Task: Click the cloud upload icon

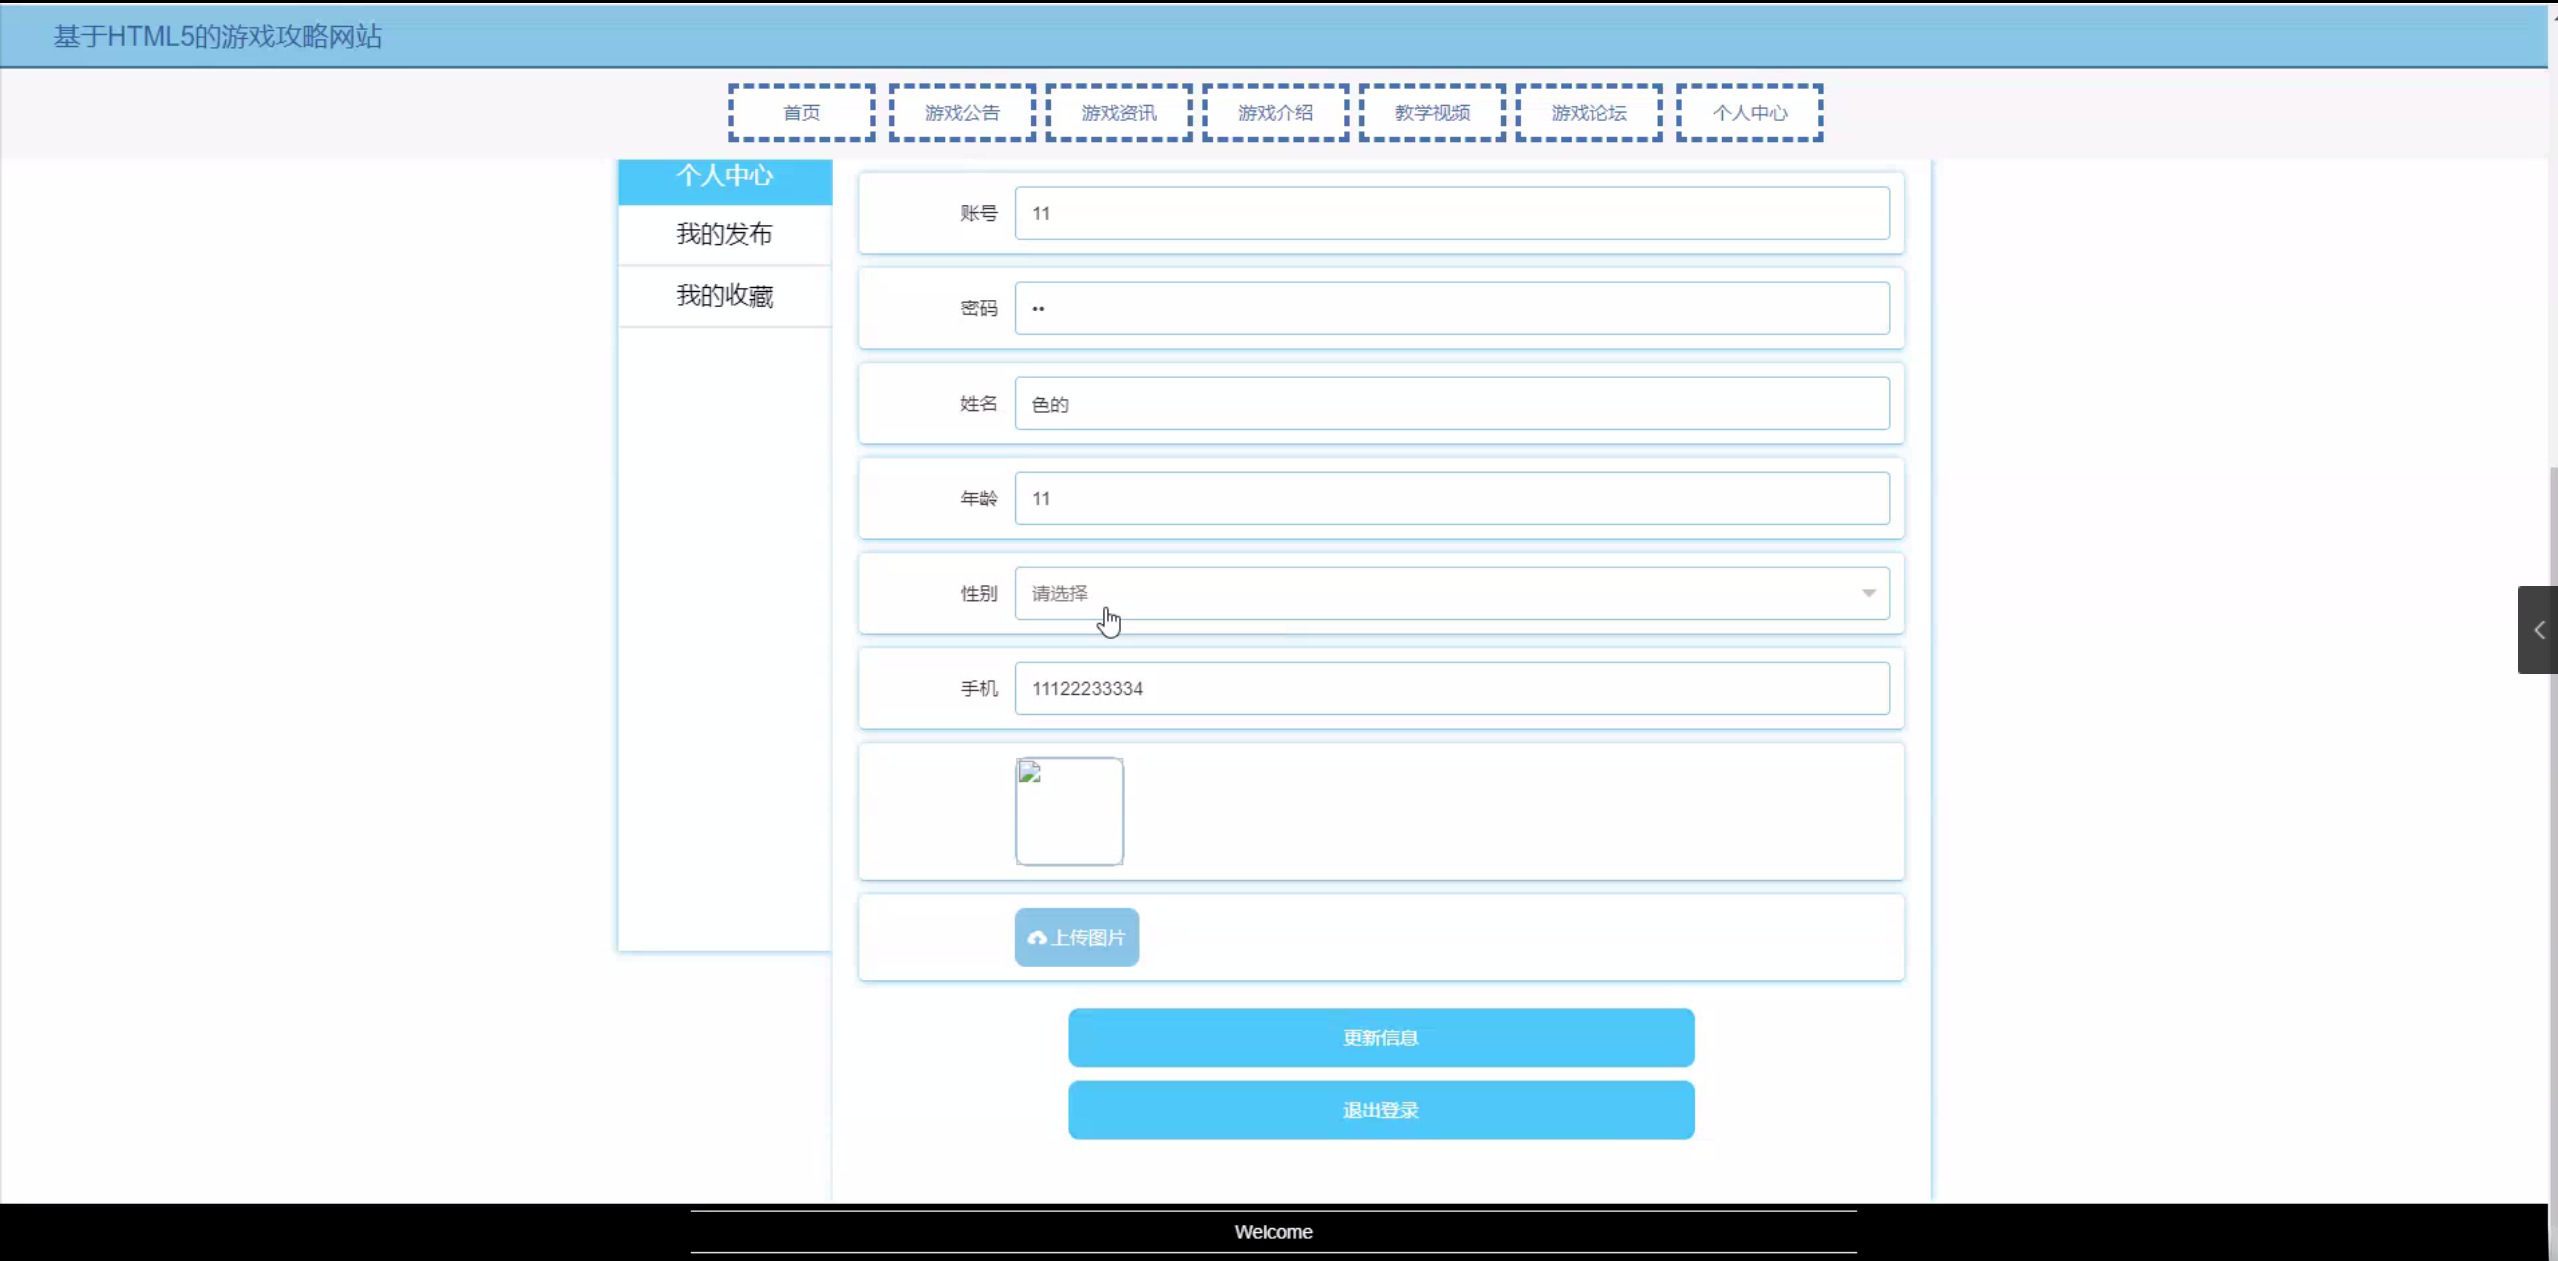Action: point(1037,938)
